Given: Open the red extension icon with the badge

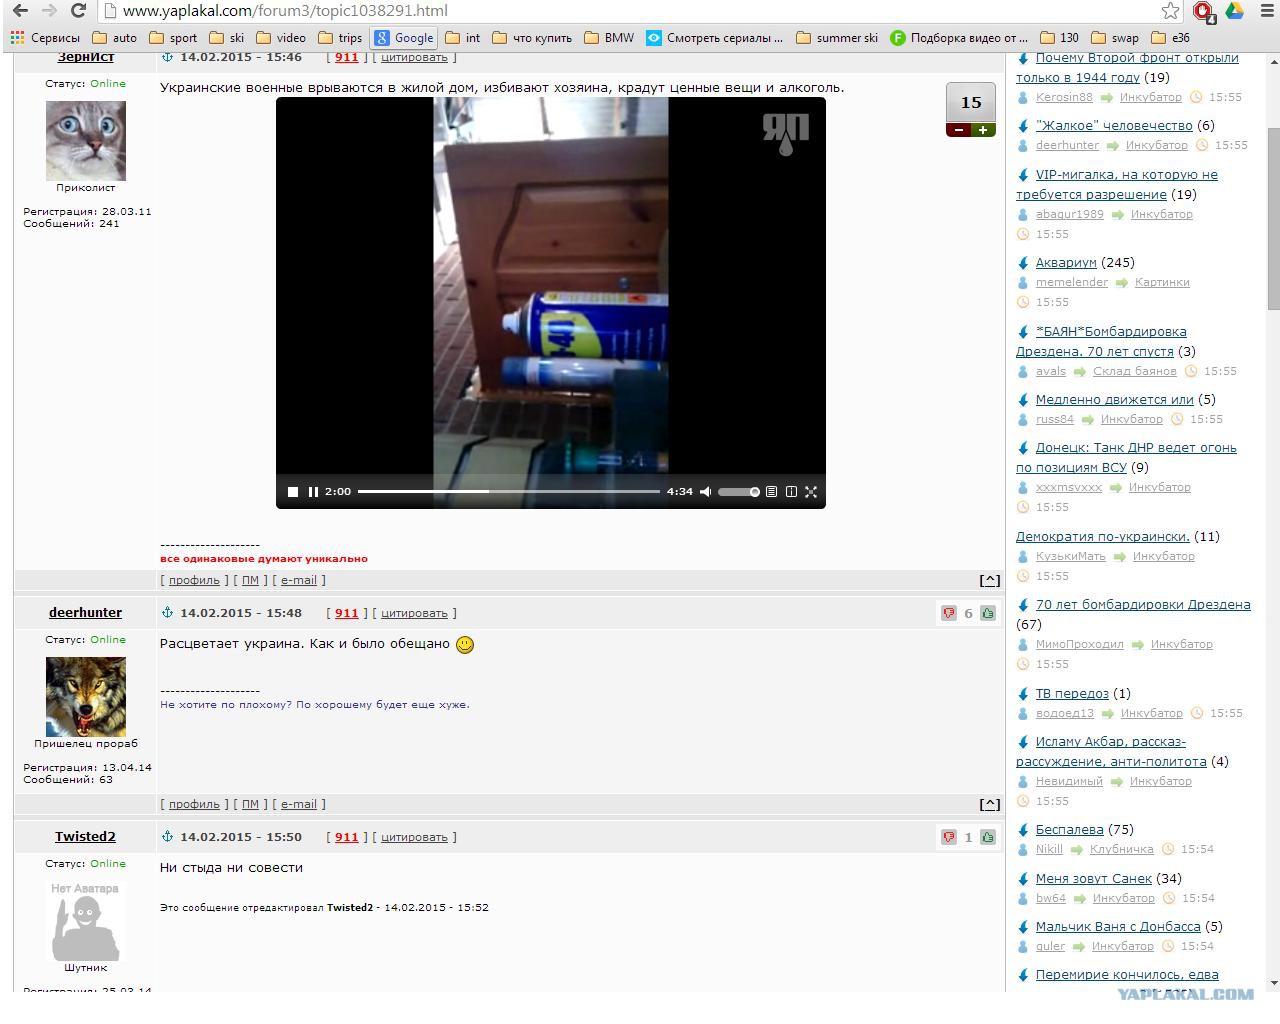Looking at the screenshot, I should 1203,11.
